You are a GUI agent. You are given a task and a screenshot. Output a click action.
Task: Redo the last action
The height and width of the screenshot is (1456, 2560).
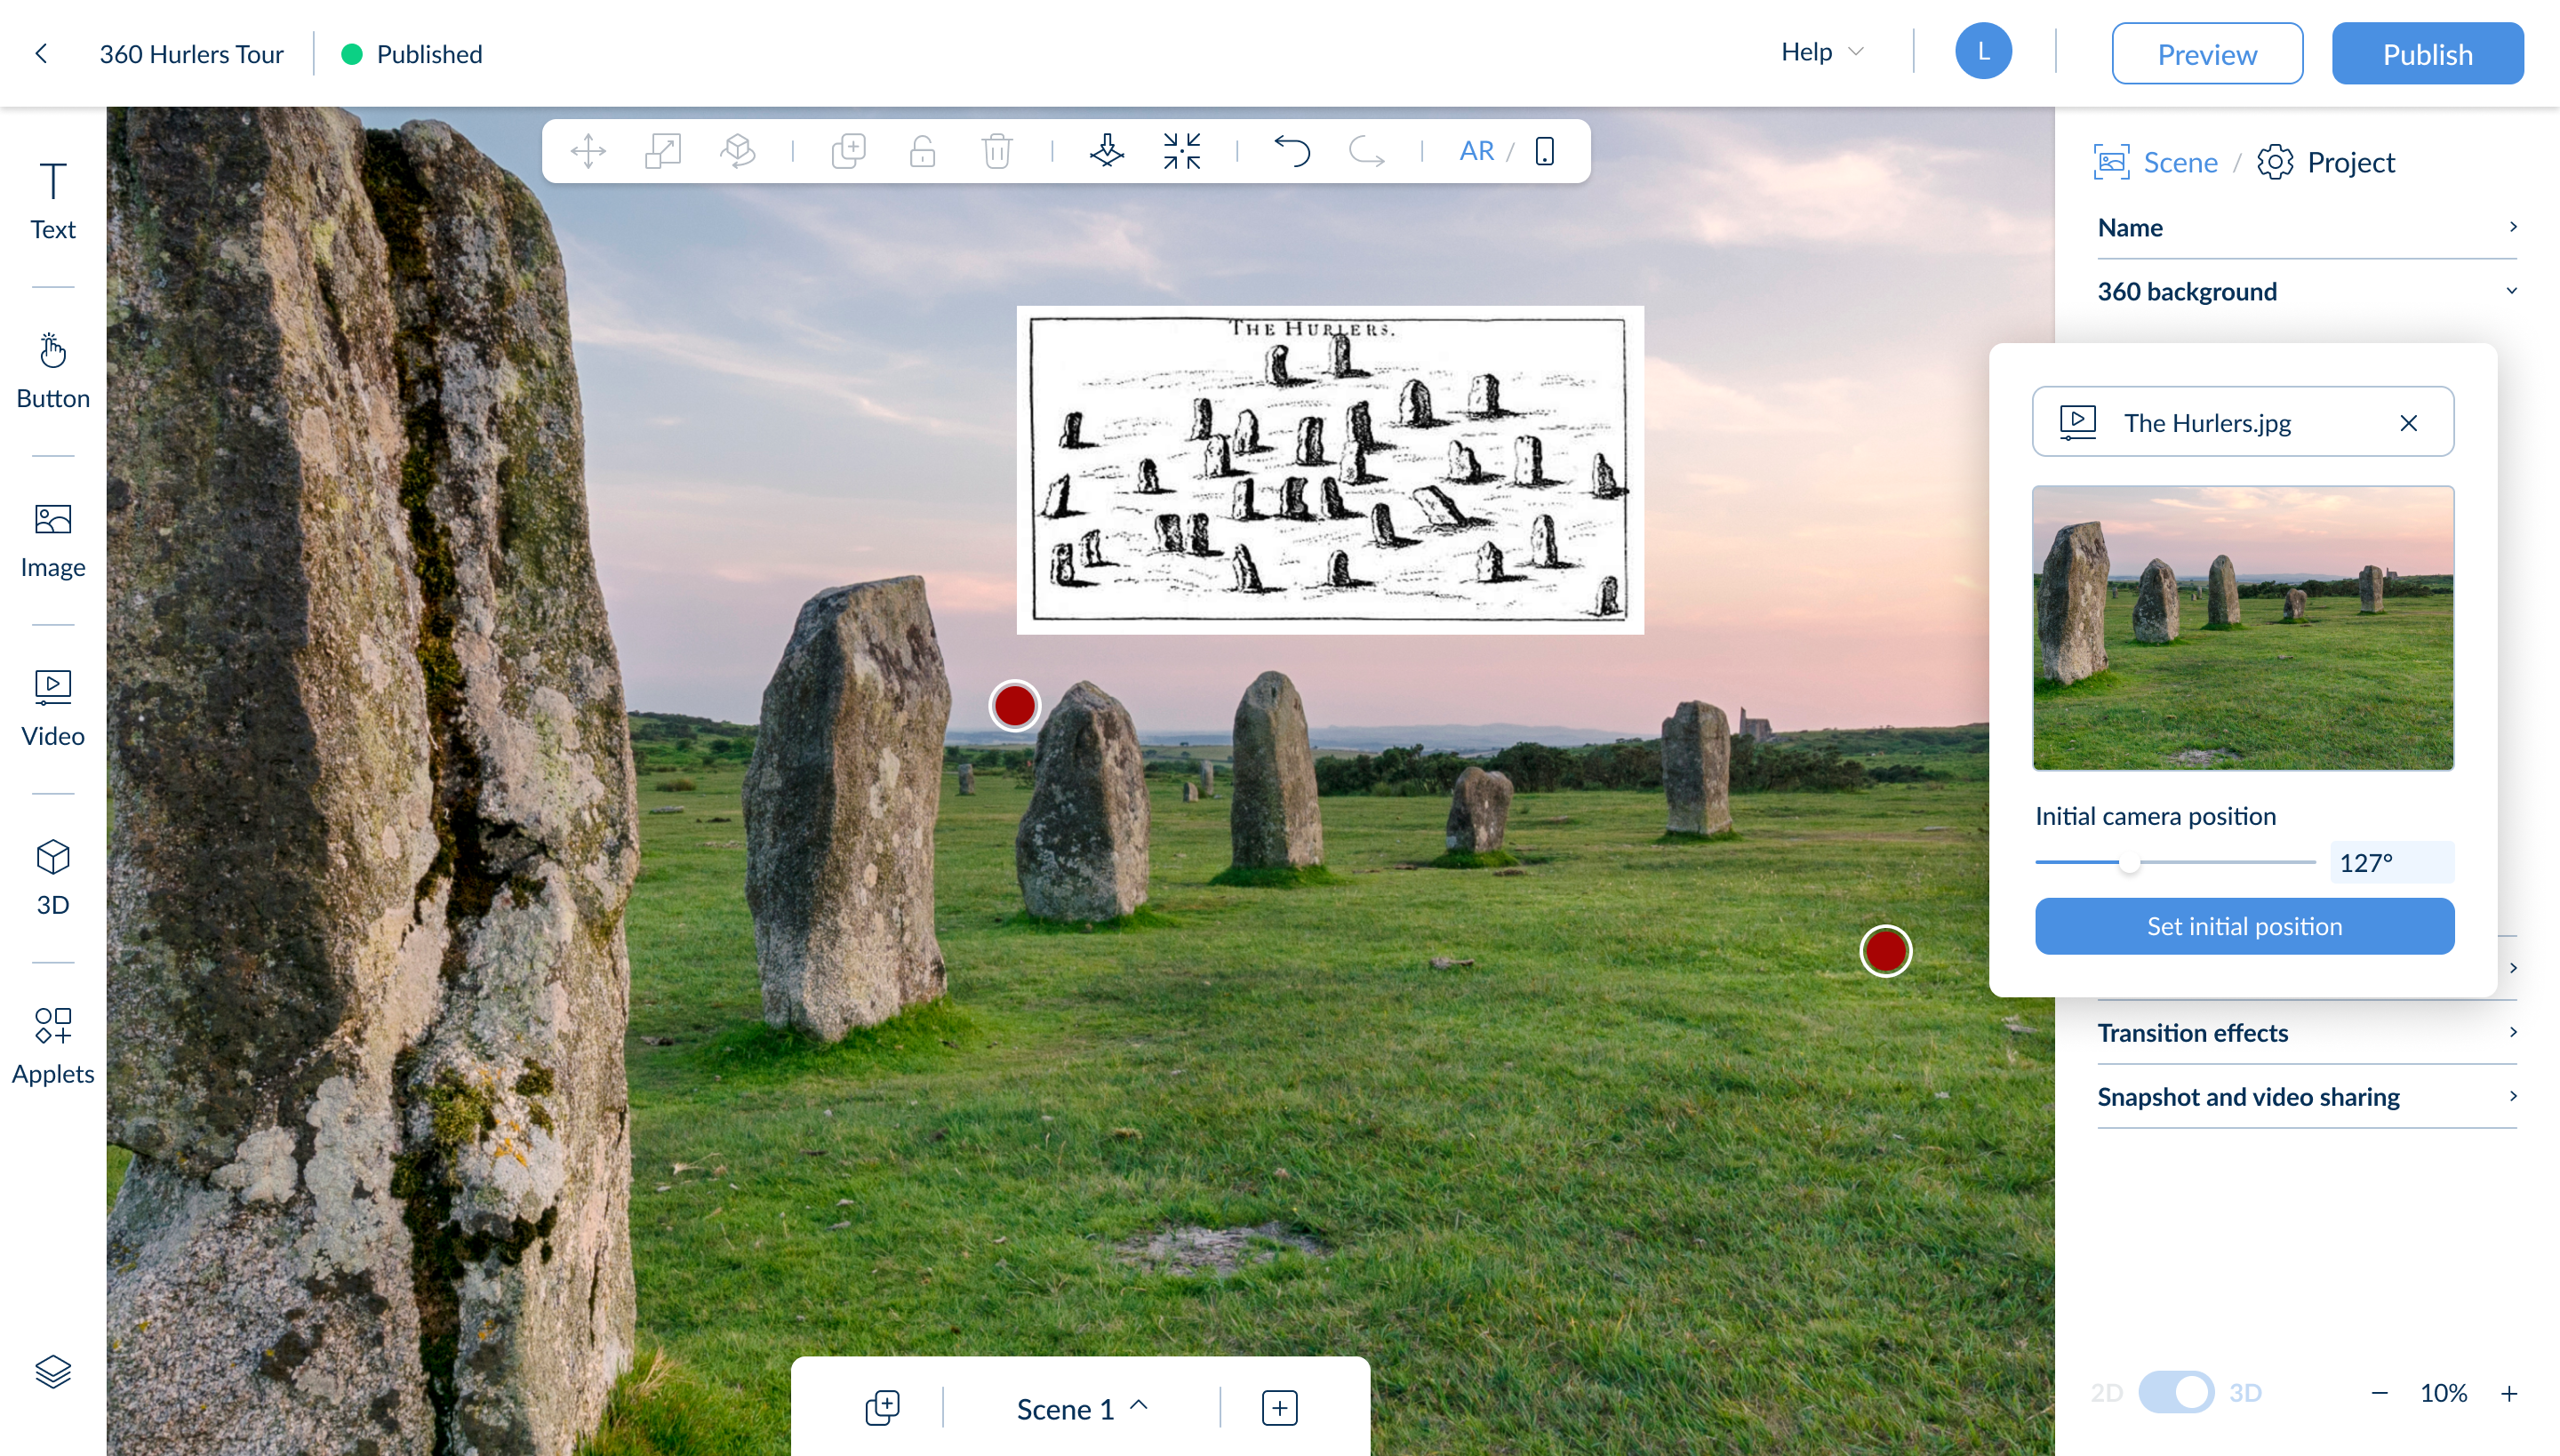click(x=1366, y=151)
